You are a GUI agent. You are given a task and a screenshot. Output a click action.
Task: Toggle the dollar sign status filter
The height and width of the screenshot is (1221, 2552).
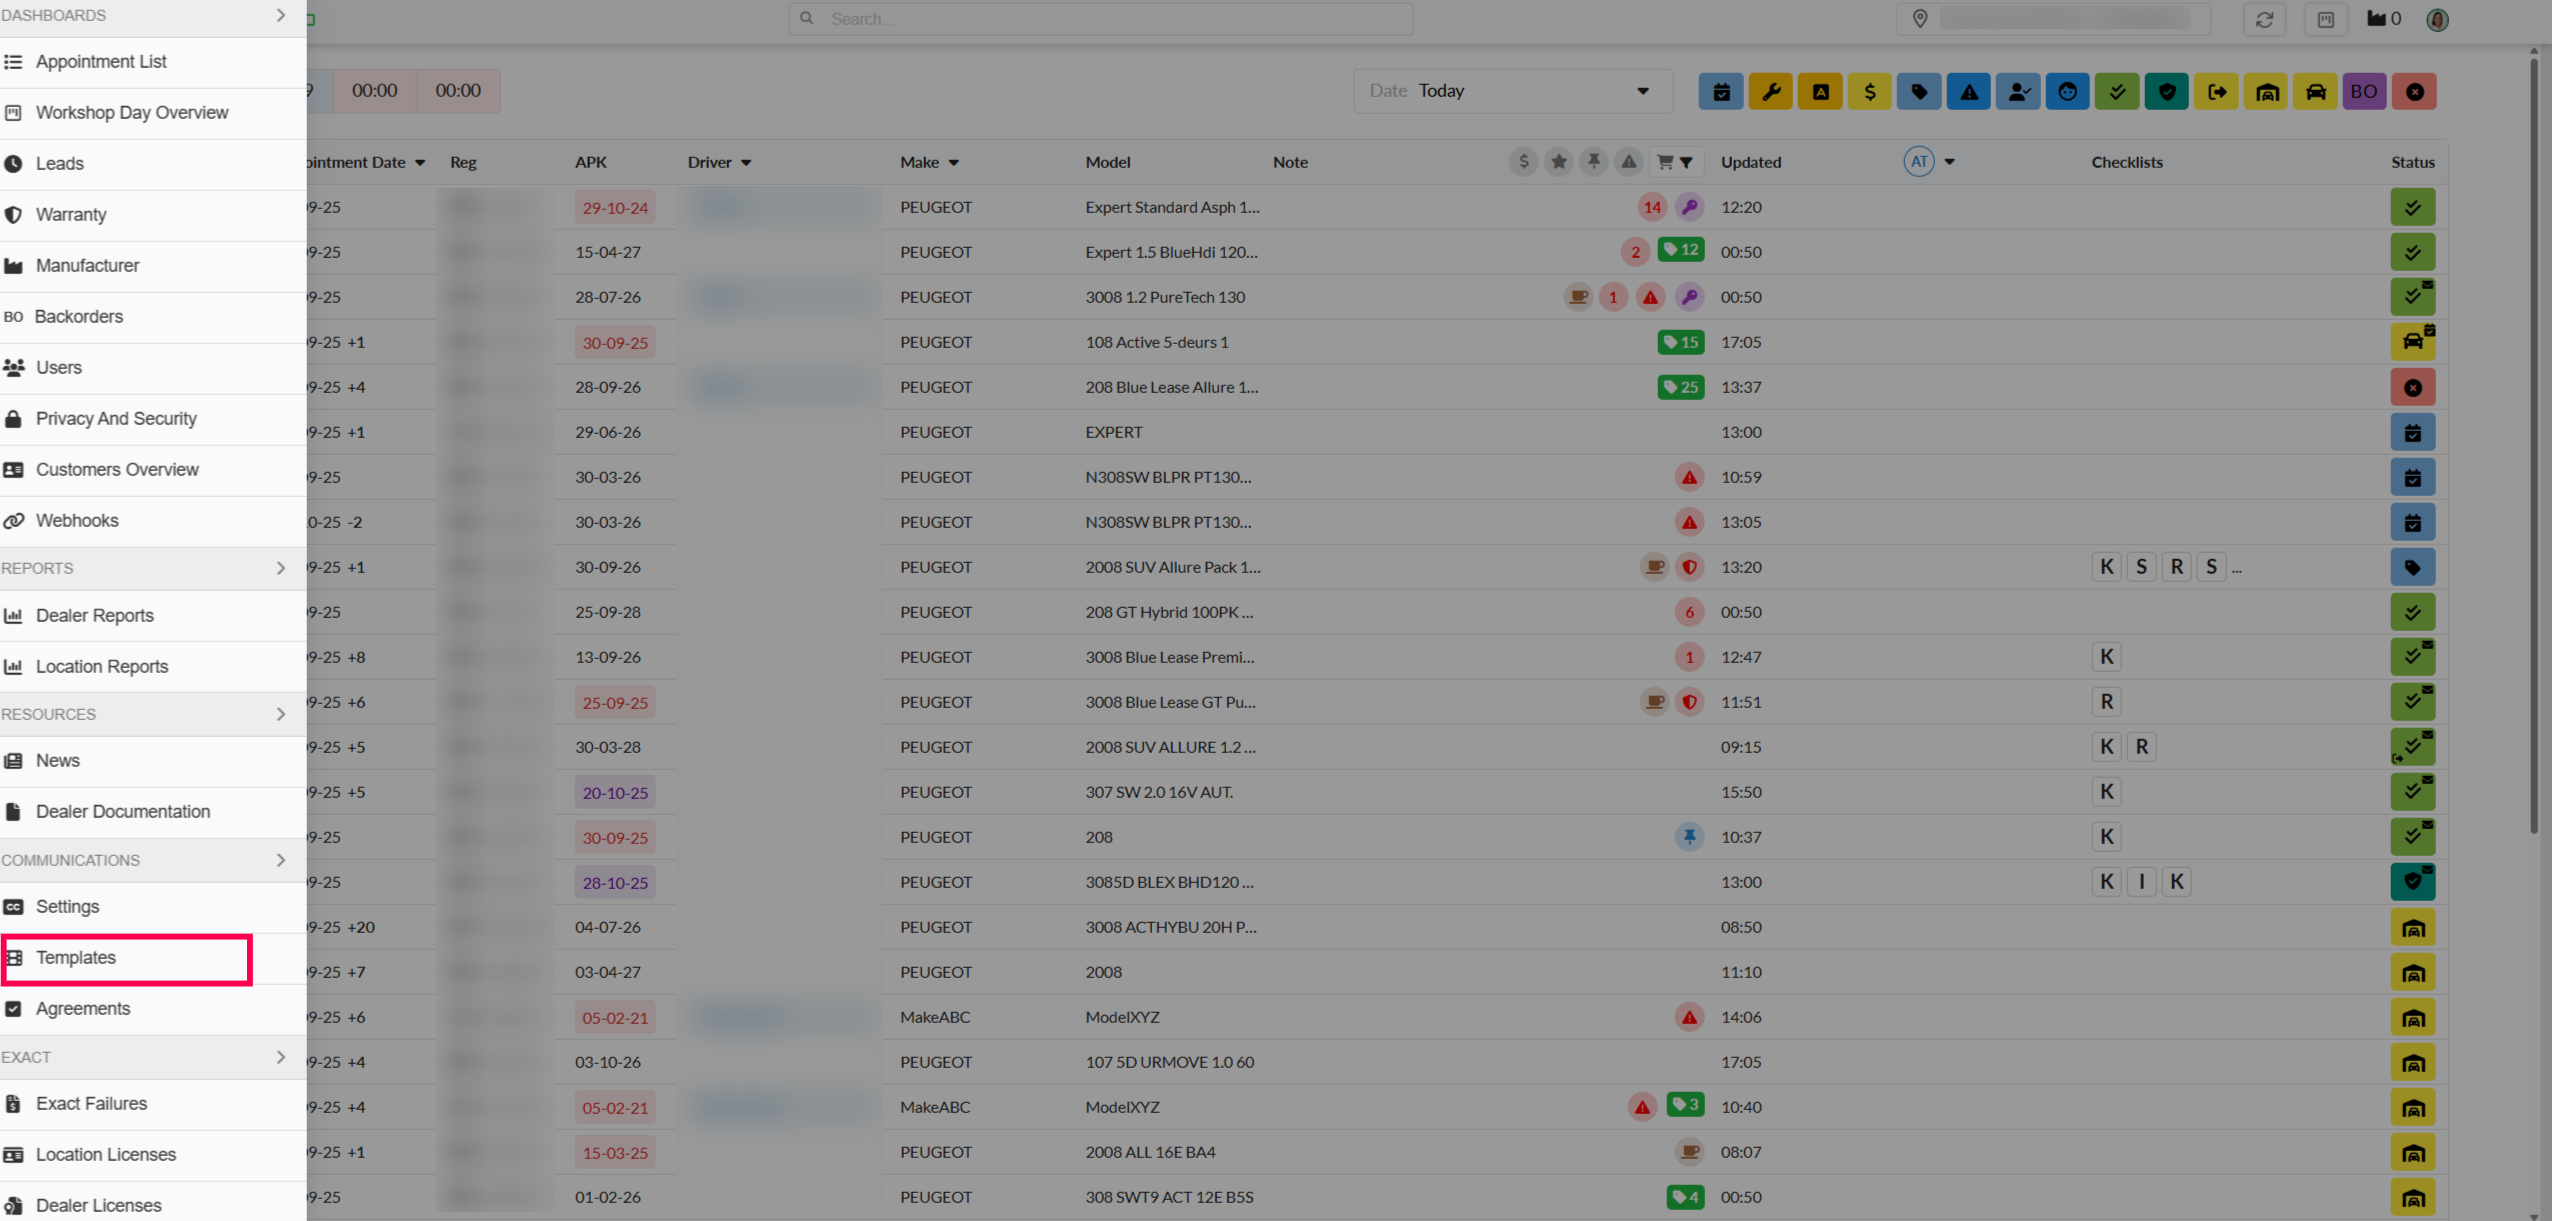[1869, 92]
